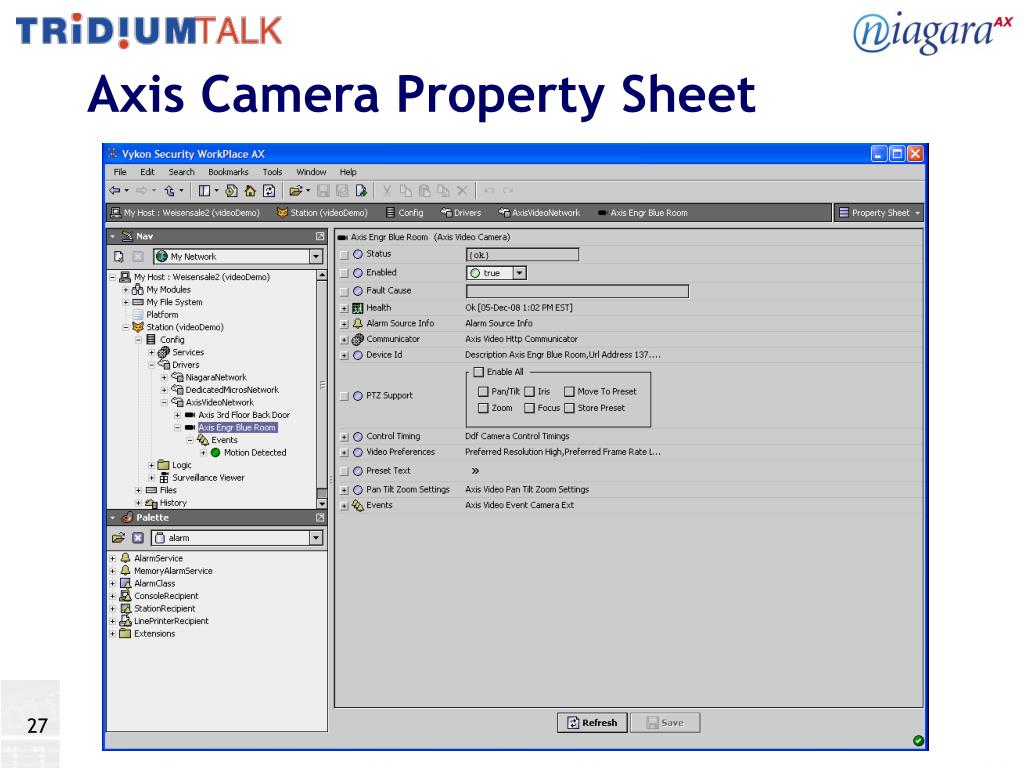This screenshot has height=768, width=1024.
Task: Select Surveillance Viewer in the nav tree
Action: [208, 477]
